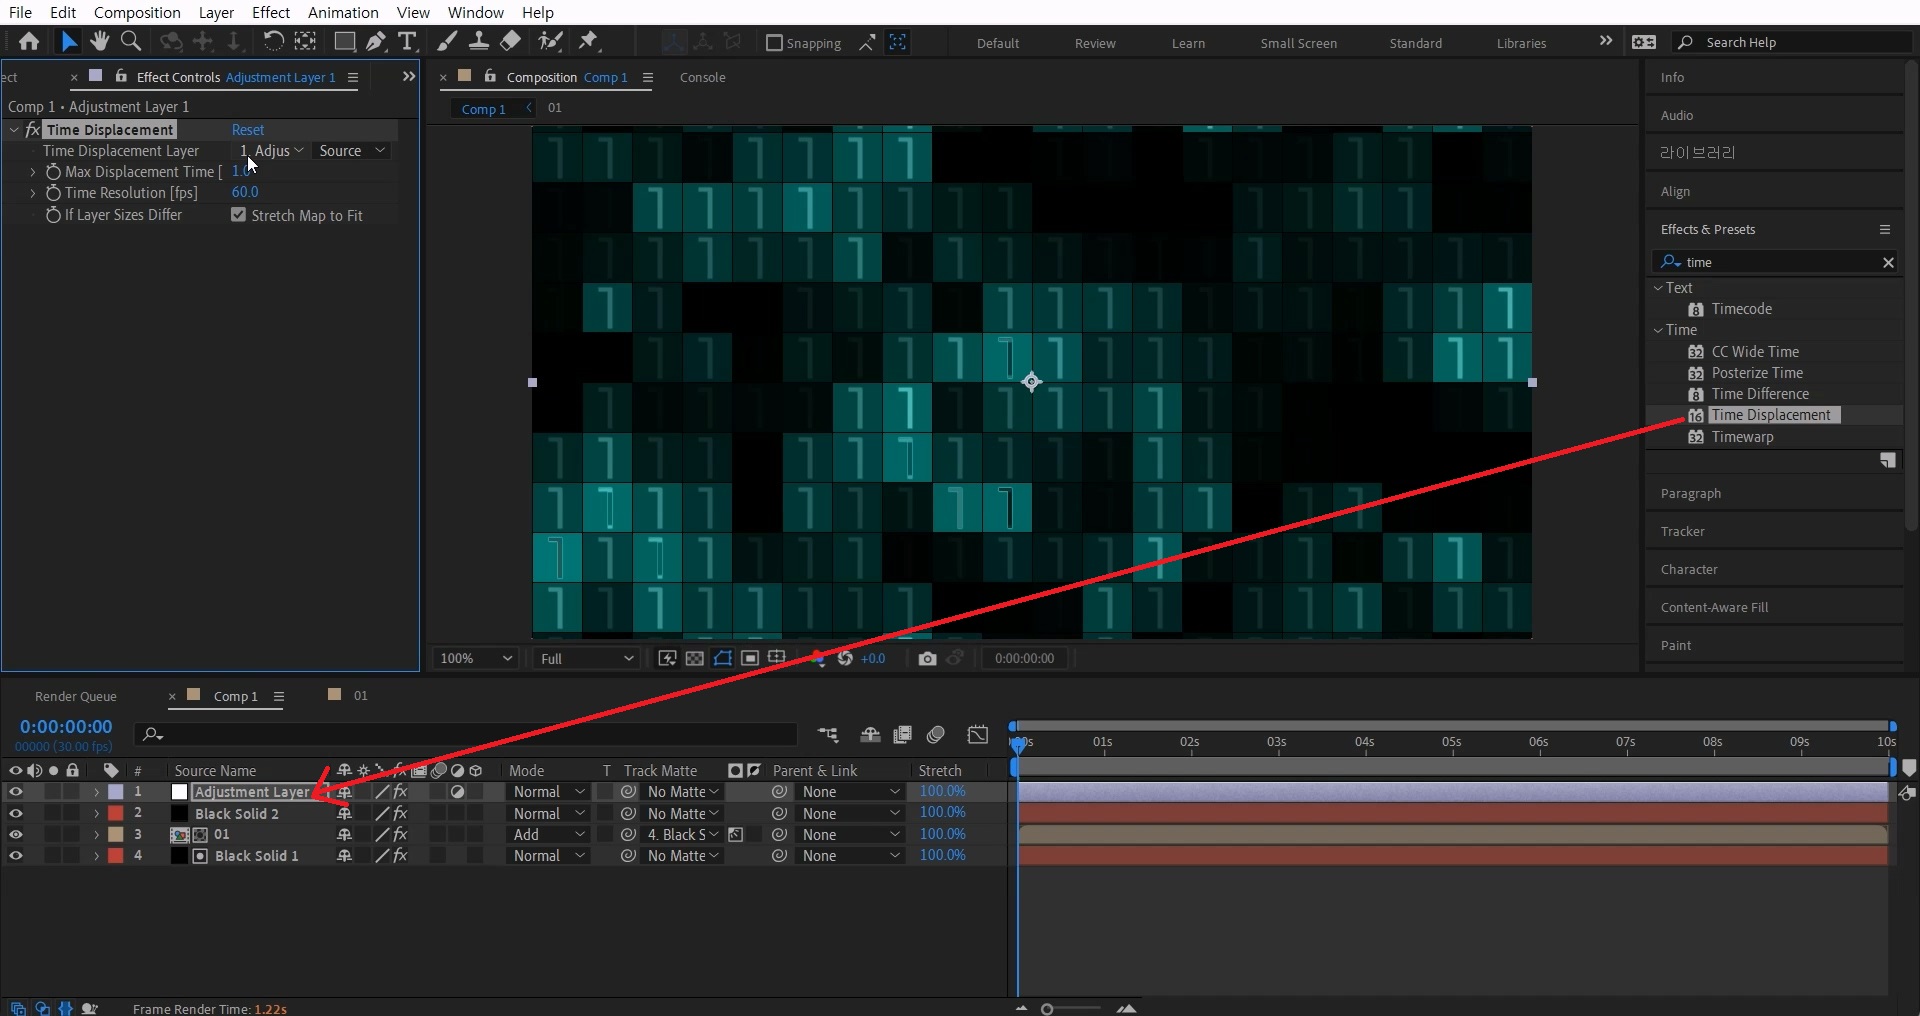Toggle adjustment layer switch for layer 1
Image resolution: width=1920 pixels, height=1016 pixels.
(457, 792)
